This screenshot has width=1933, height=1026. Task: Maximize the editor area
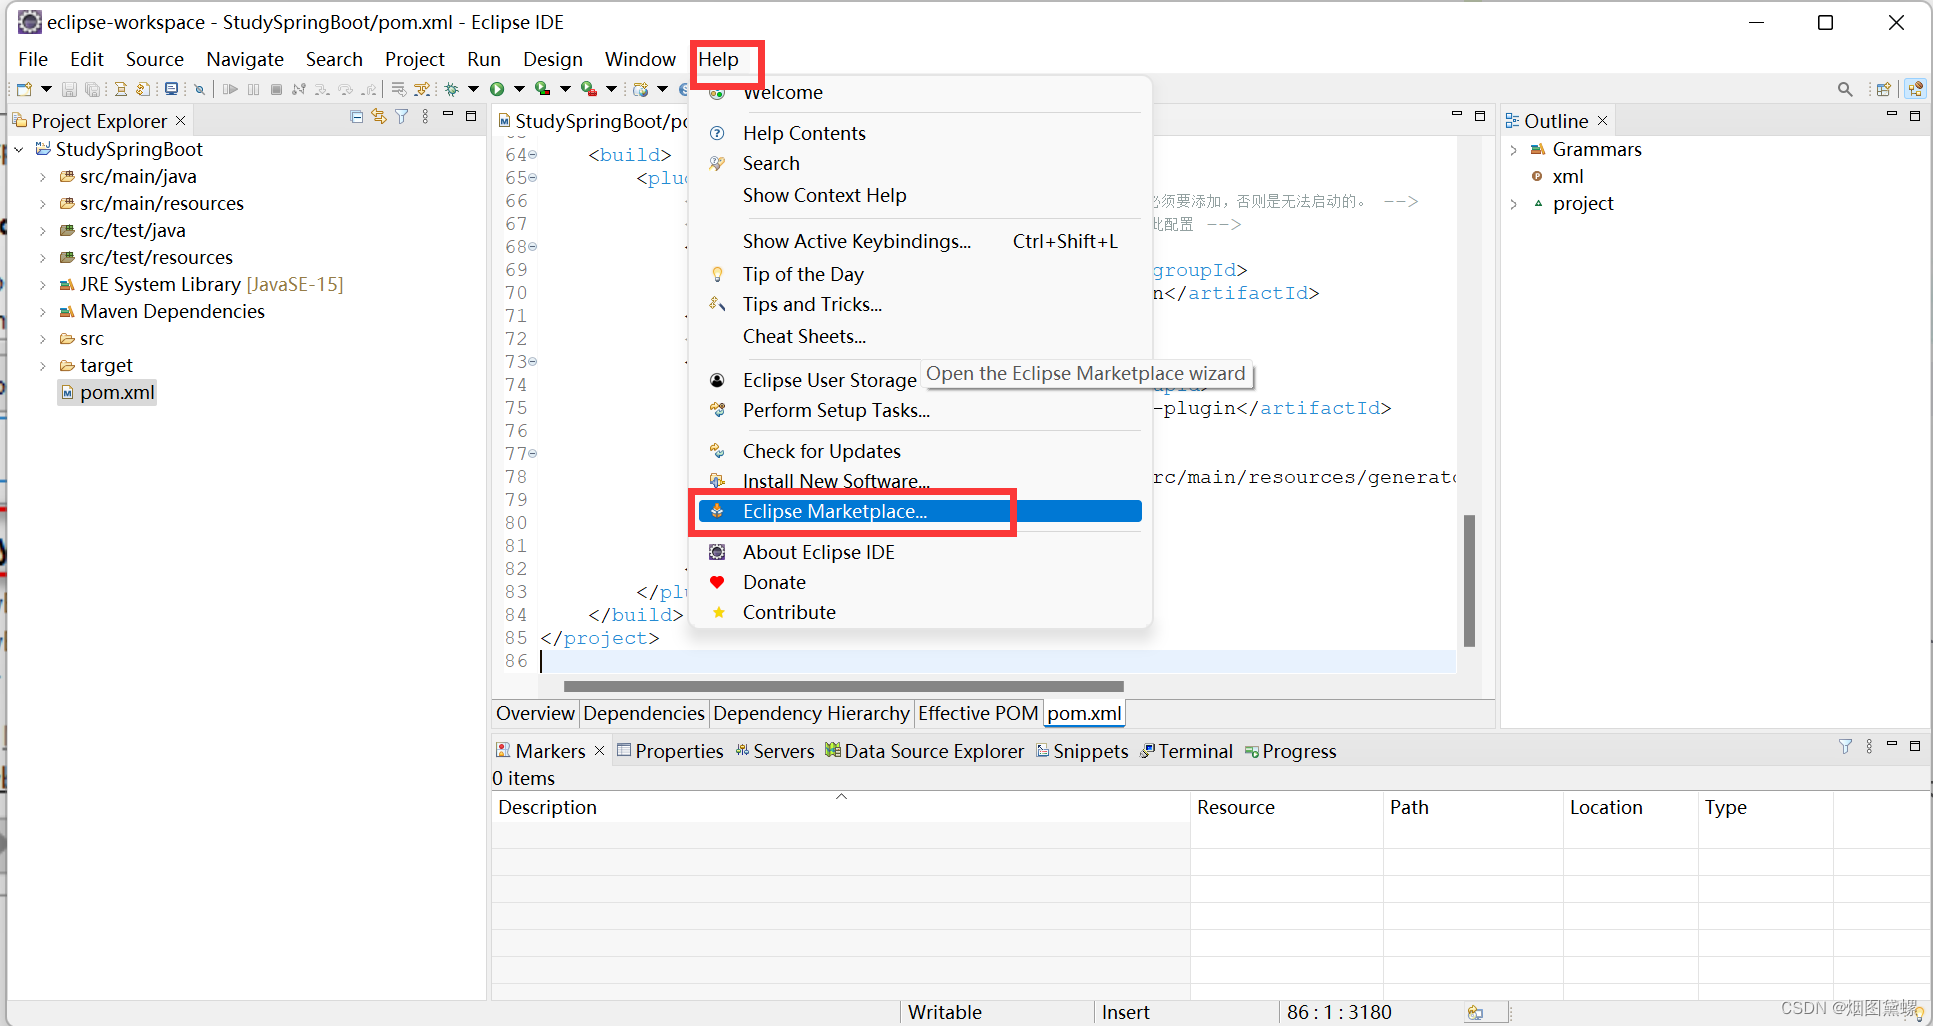click(x=1480, y=116)
